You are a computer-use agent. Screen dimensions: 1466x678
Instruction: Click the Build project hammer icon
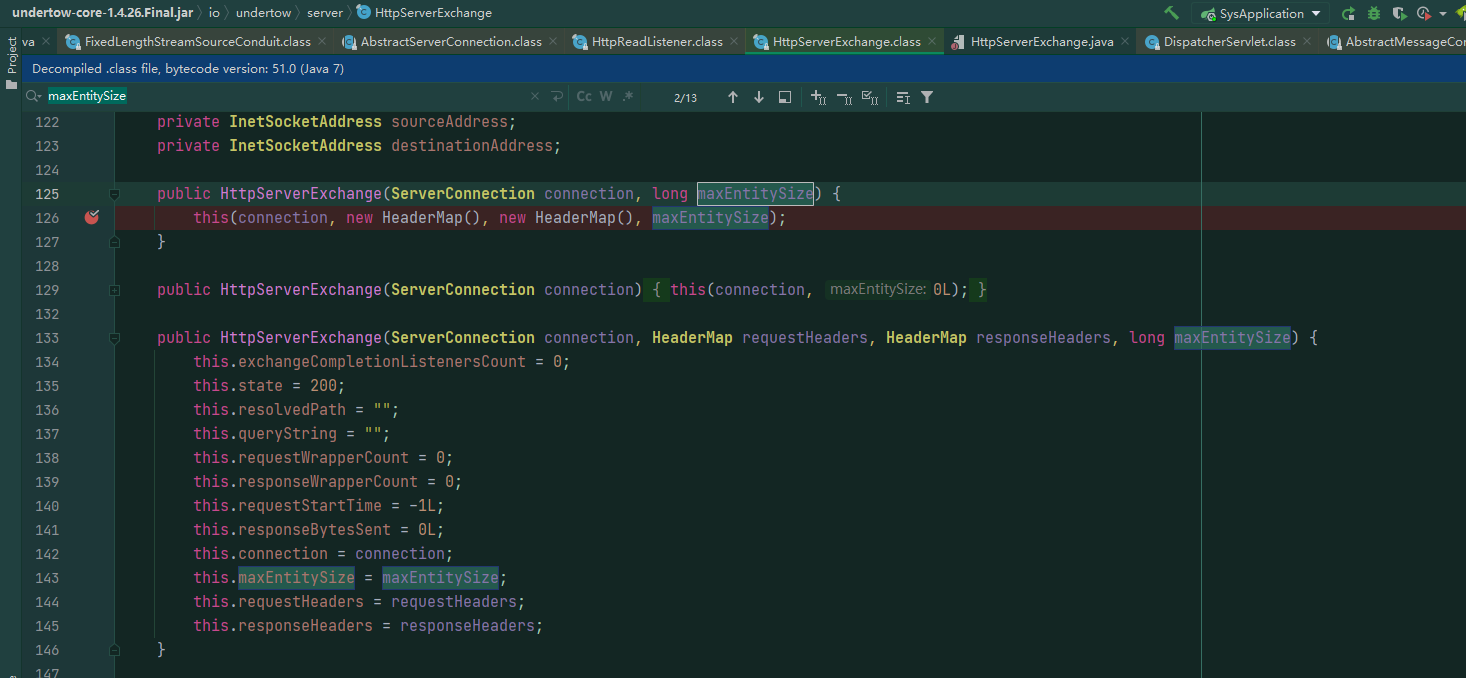[1171, 14]
